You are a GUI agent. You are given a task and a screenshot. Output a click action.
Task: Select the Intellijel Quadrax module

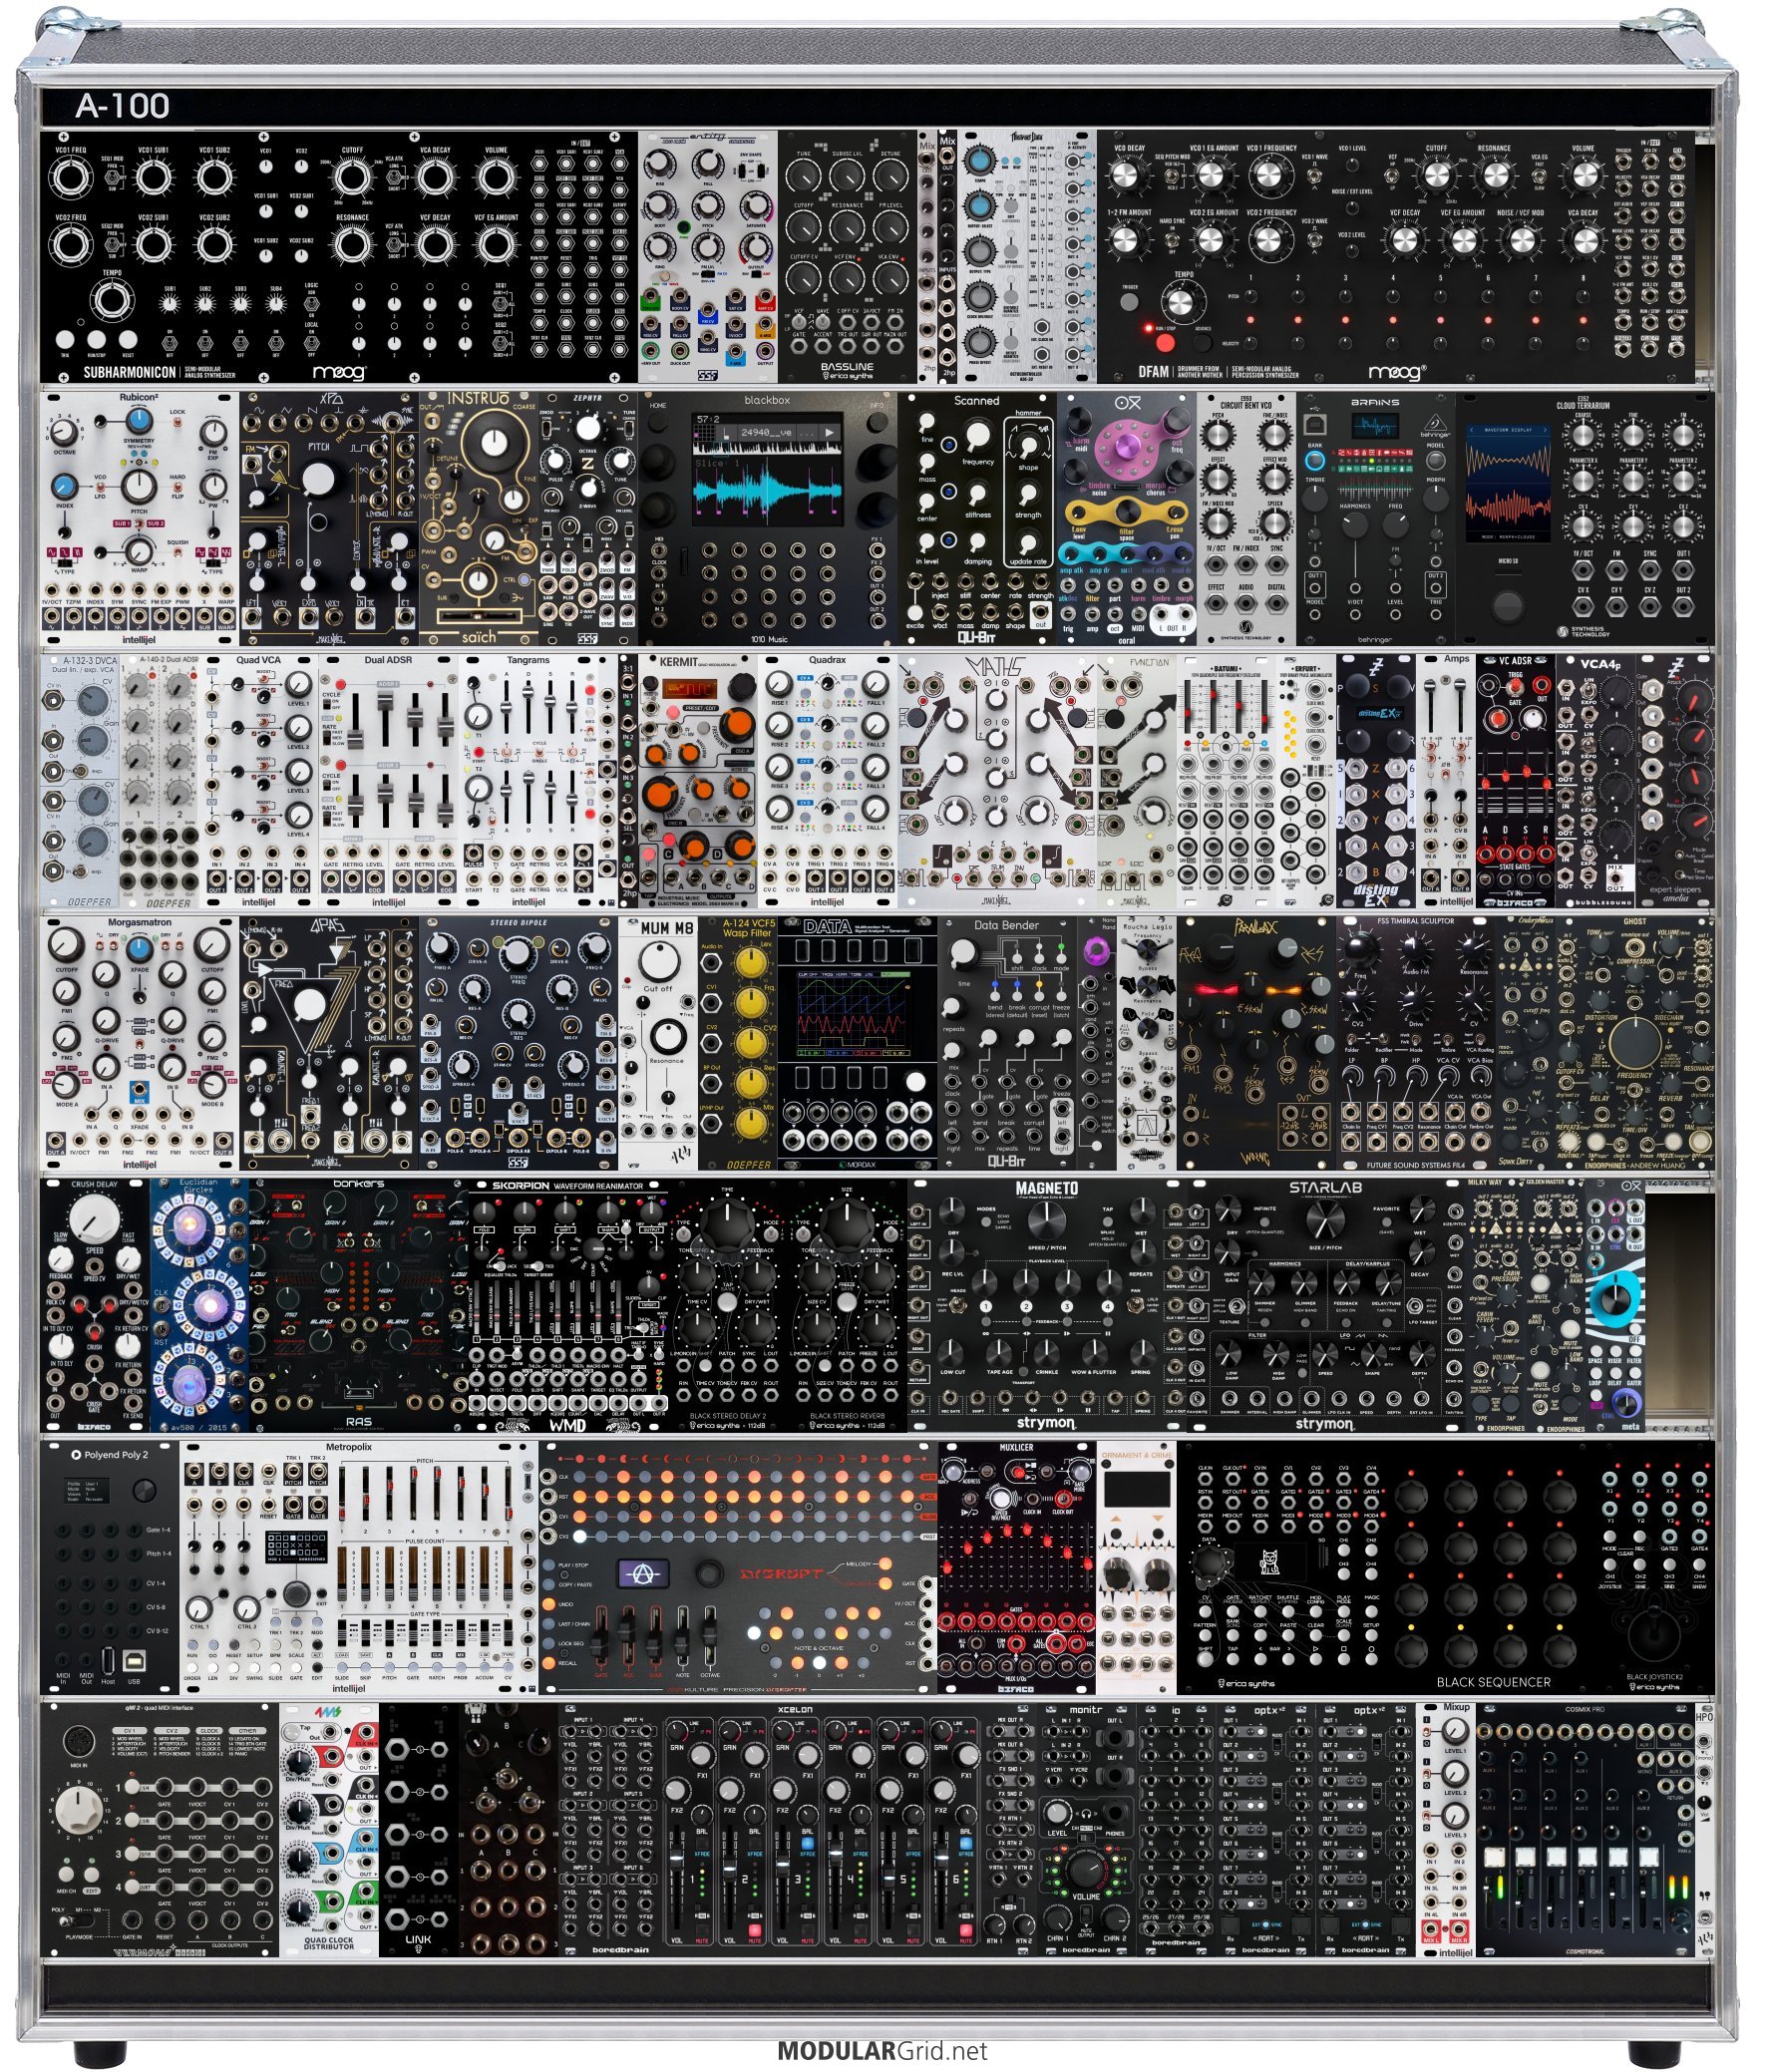[x=827, y=781]
